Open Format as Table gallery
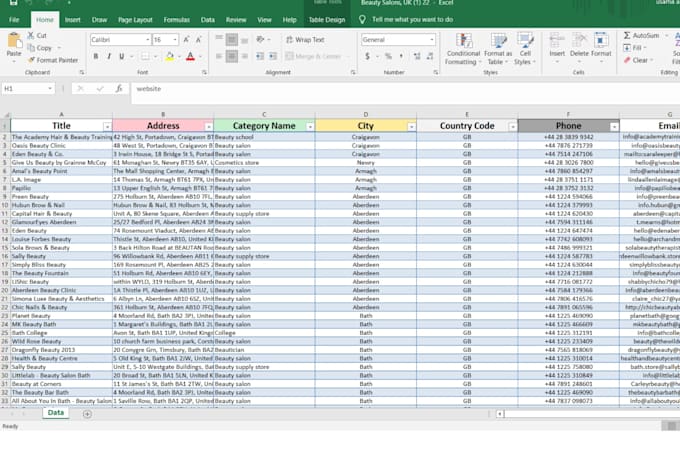Image resolution: width=680 pixels, height=453 pixels. tap(498, 49)
